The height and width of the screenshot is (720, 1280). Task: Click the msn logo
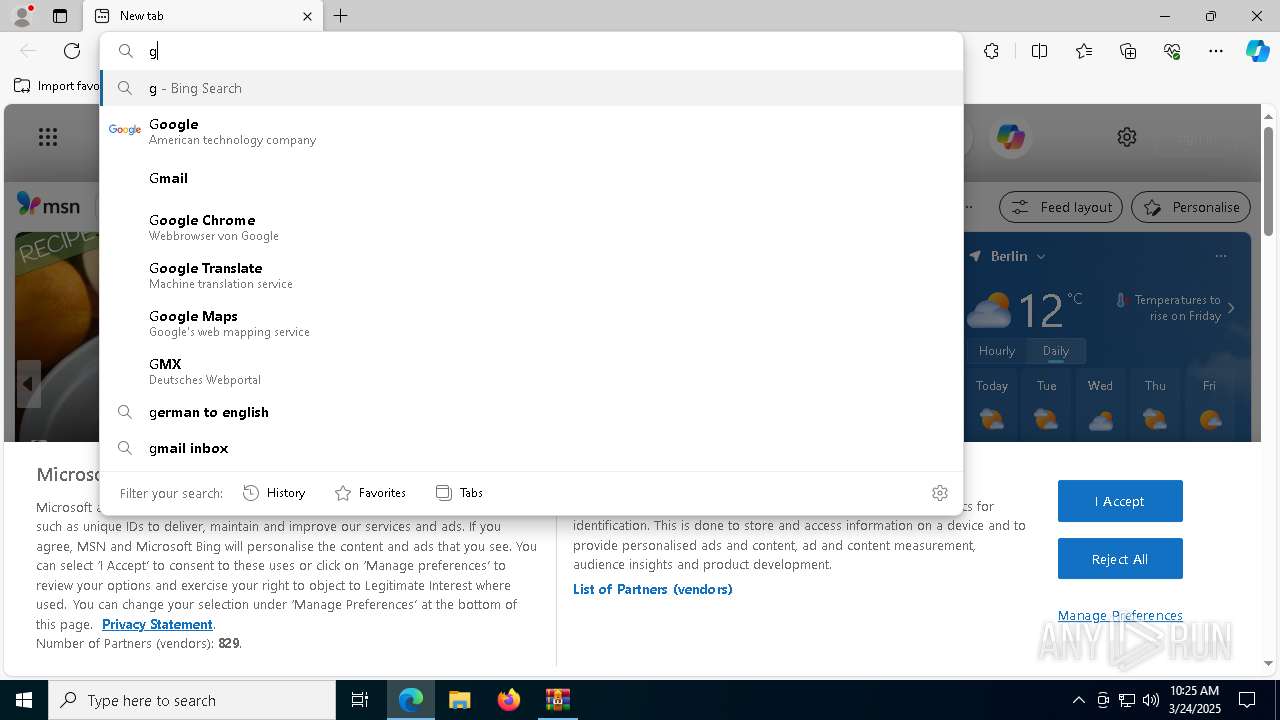pyautogui.click(x=48, y=205)
